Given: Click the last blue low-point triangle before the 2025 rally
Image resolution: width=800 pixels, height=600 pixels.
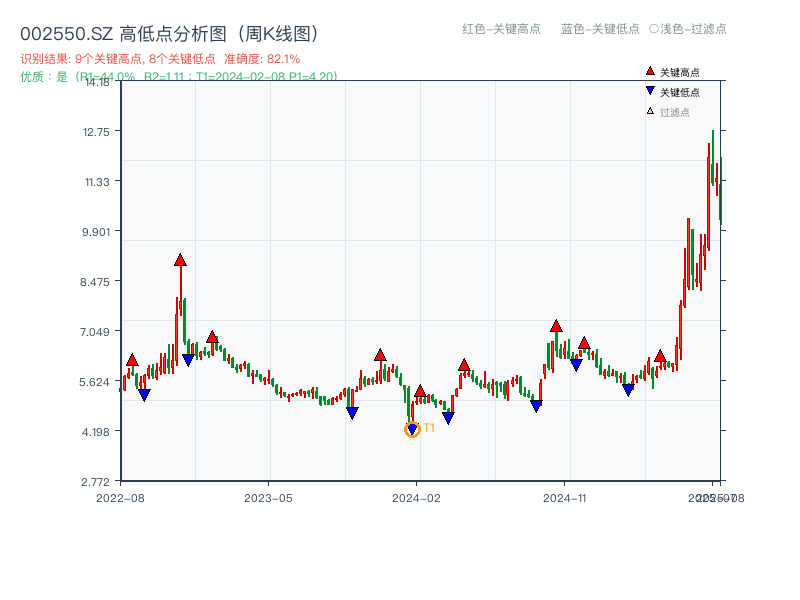Looking at the screenshot, I should tap(629, 390).
